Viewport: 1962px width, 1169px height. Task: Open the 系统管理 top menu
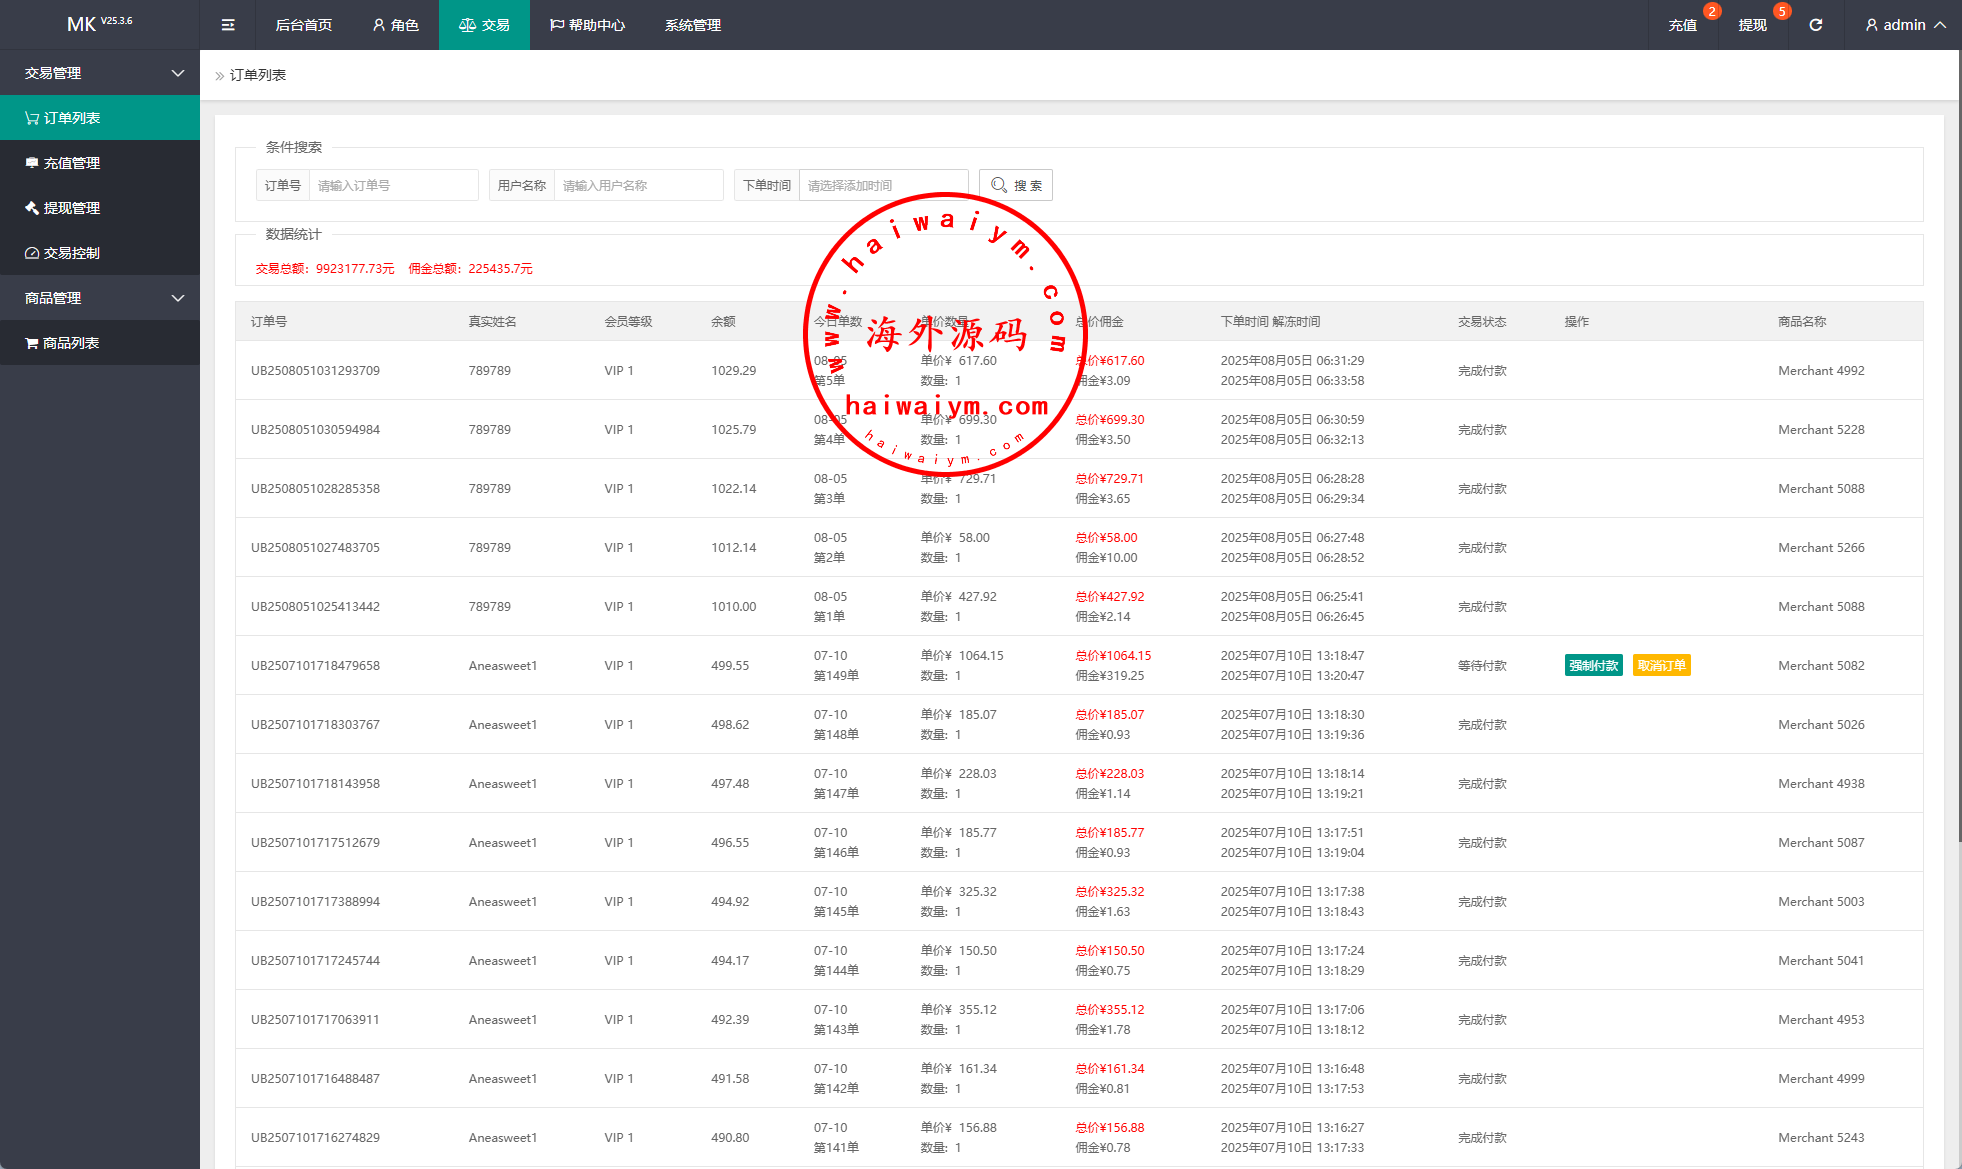(692, 25)
